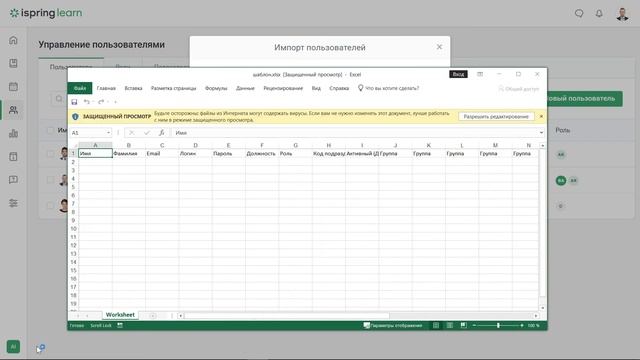Open the chat messages icon in the header
The width and height of the screenshot is (640, 360).
(x=579, y=13)
